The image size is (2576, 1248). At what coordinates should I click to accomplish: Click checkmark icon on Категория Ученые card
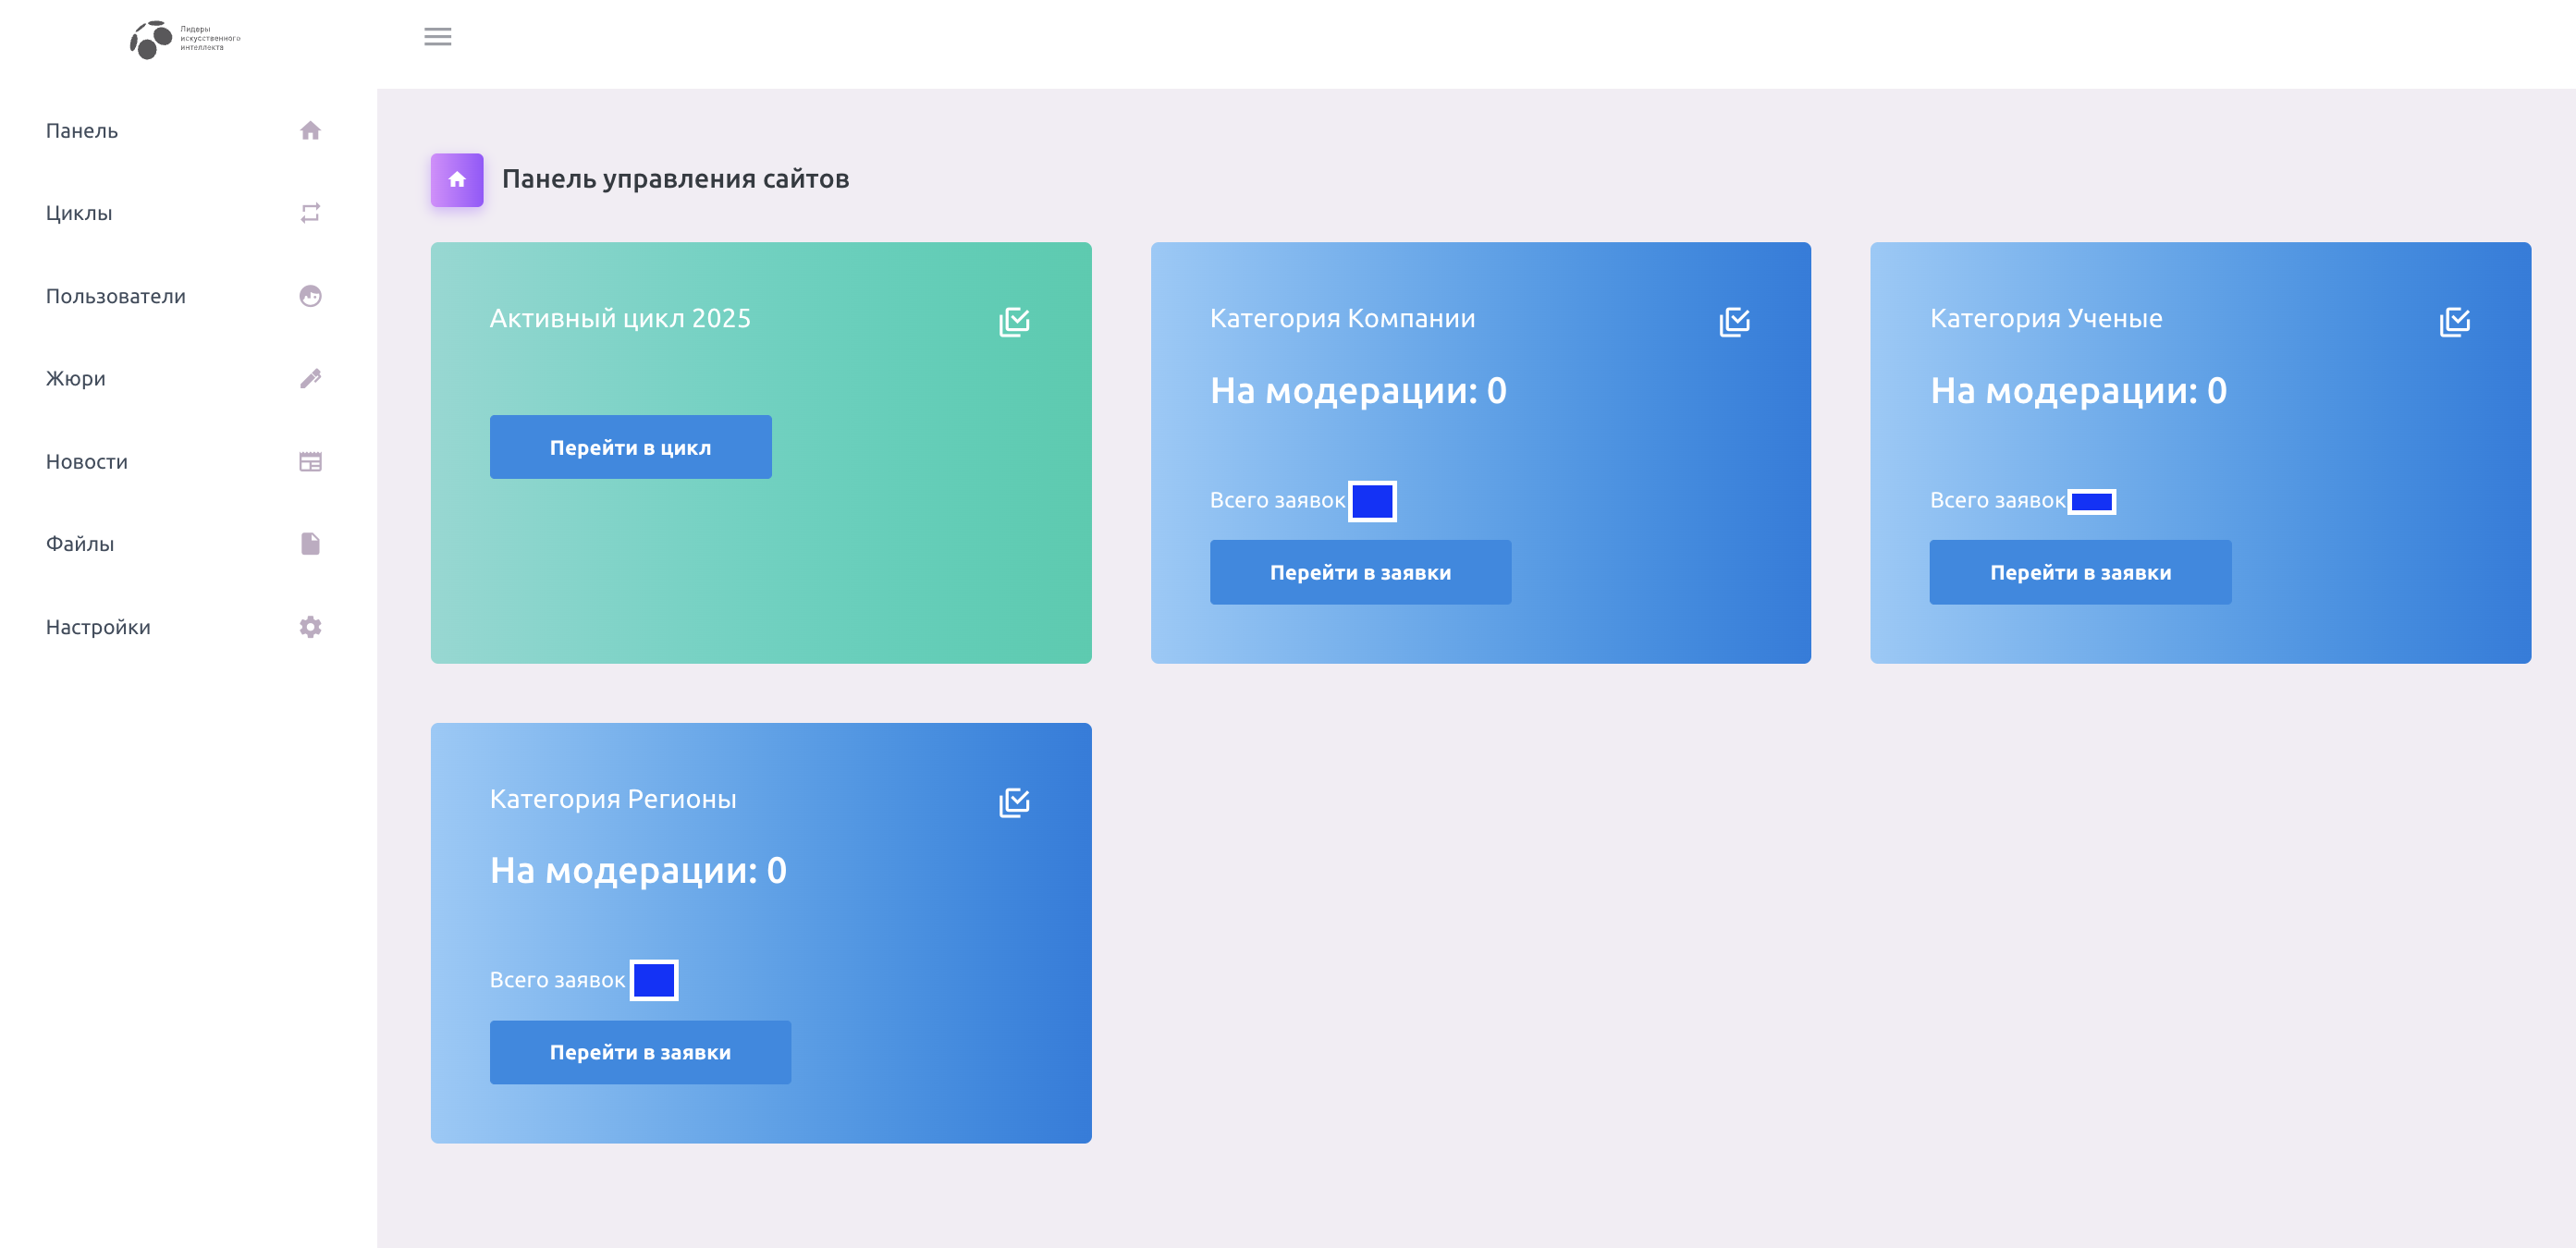(2454, 322)
